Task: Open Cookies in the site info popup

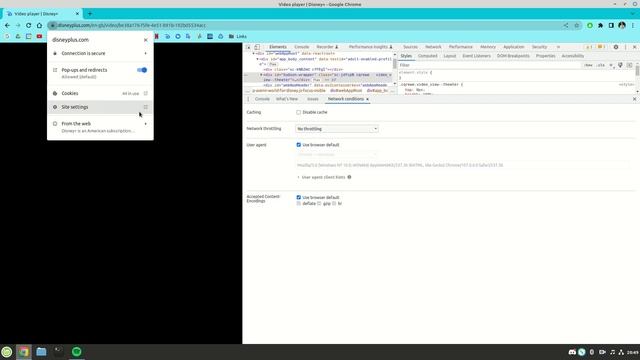Action: tap(100, 93)
